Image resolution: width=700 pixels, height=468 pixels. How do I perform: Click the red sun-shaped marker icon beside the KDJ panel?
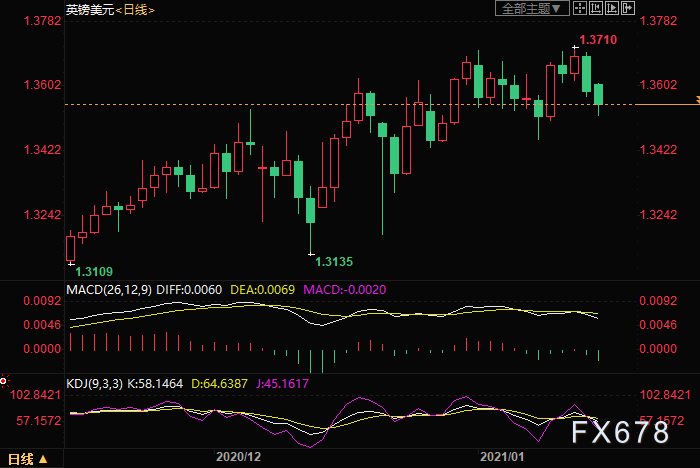coord(4,381)
